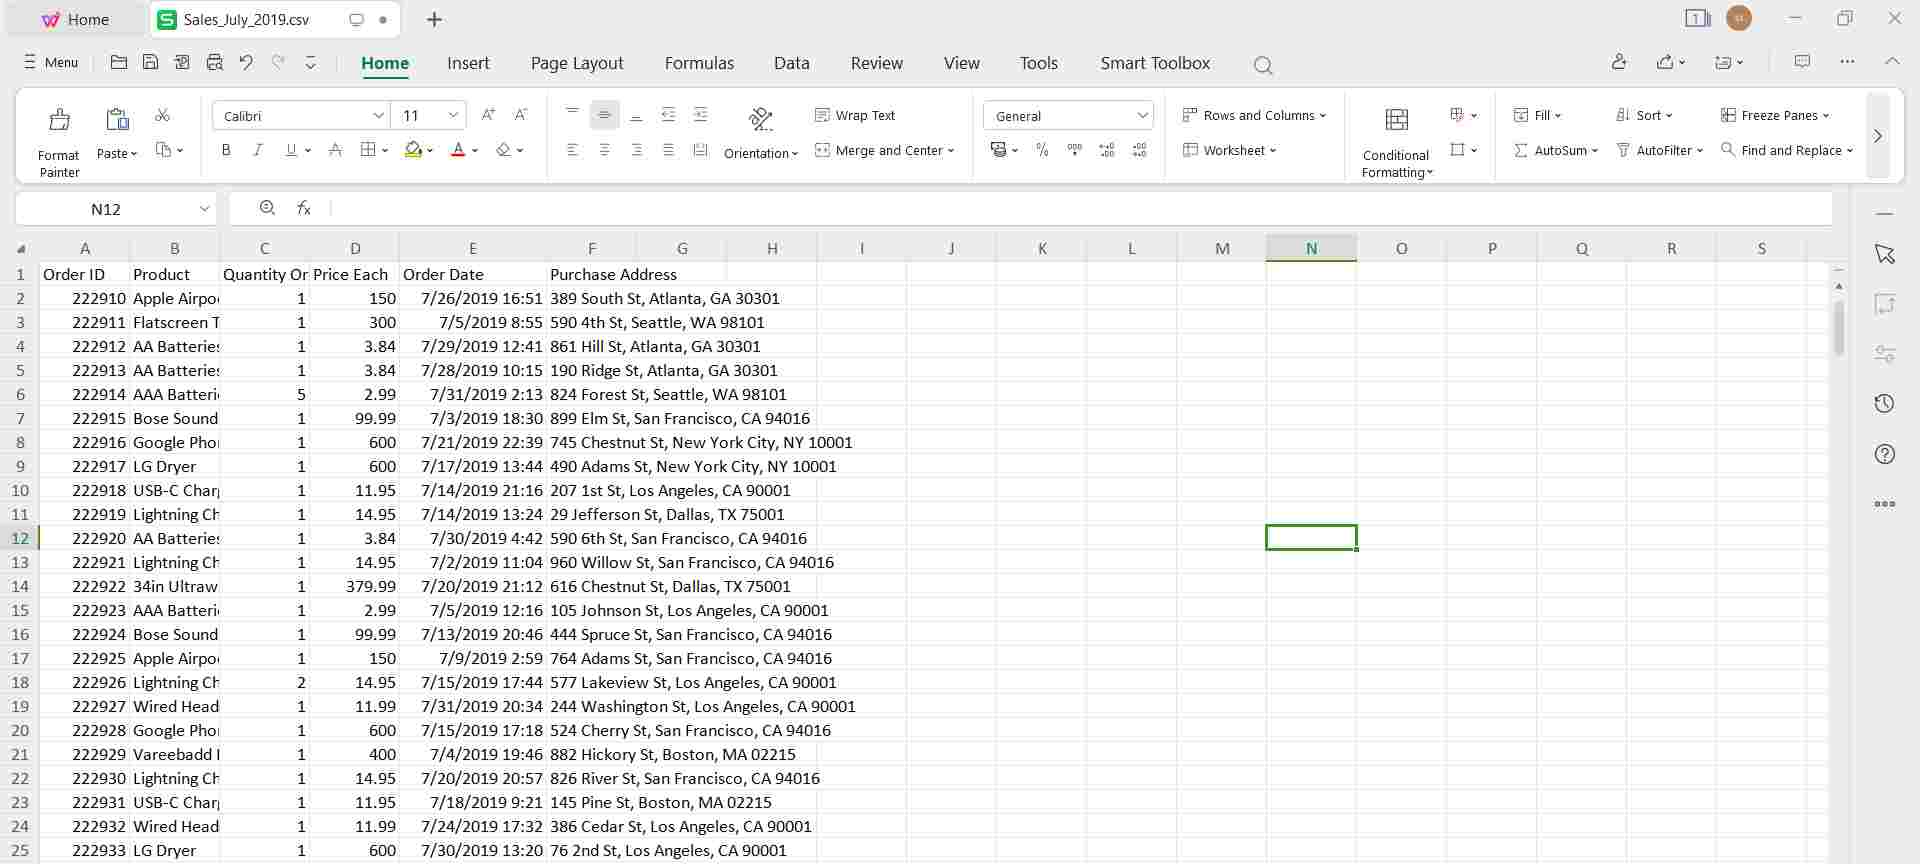Toggle Bold formatting
1920x864 pixels.
pos(226,150)
